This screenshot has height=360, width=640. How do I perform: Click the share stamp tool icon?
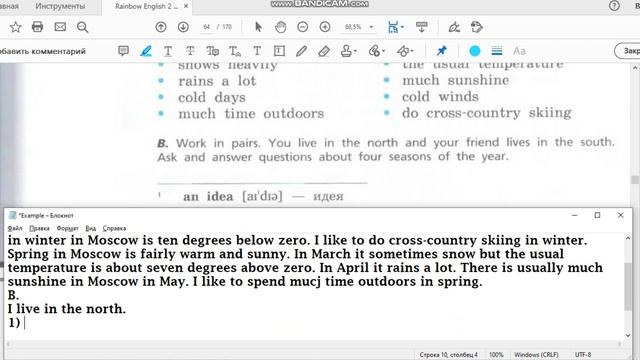pyautogui.click(x=476, y=27)
